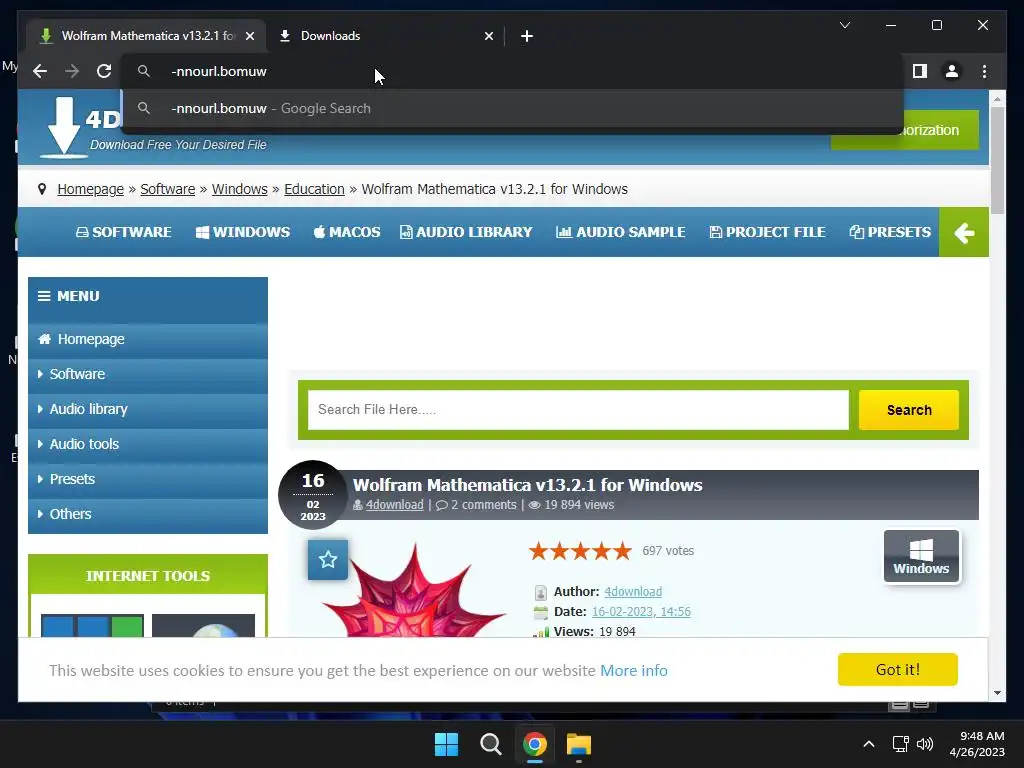The image size is (1024, 768).
Task: Click the Search File Here field
Action: tap(578, 410)
